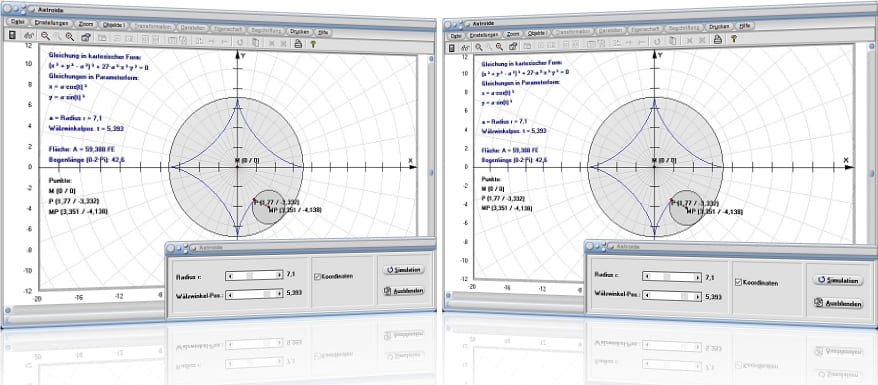
Task: Click the calculator icon in right window toolbar
Action: tap(451, 48)
